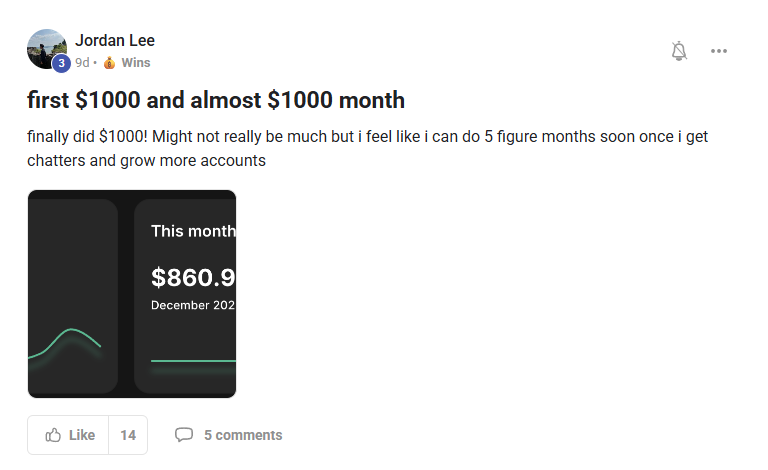Viewport: 768px width, 470px height.
Task: Click the Like button label
Action: (x=82, y=435)
